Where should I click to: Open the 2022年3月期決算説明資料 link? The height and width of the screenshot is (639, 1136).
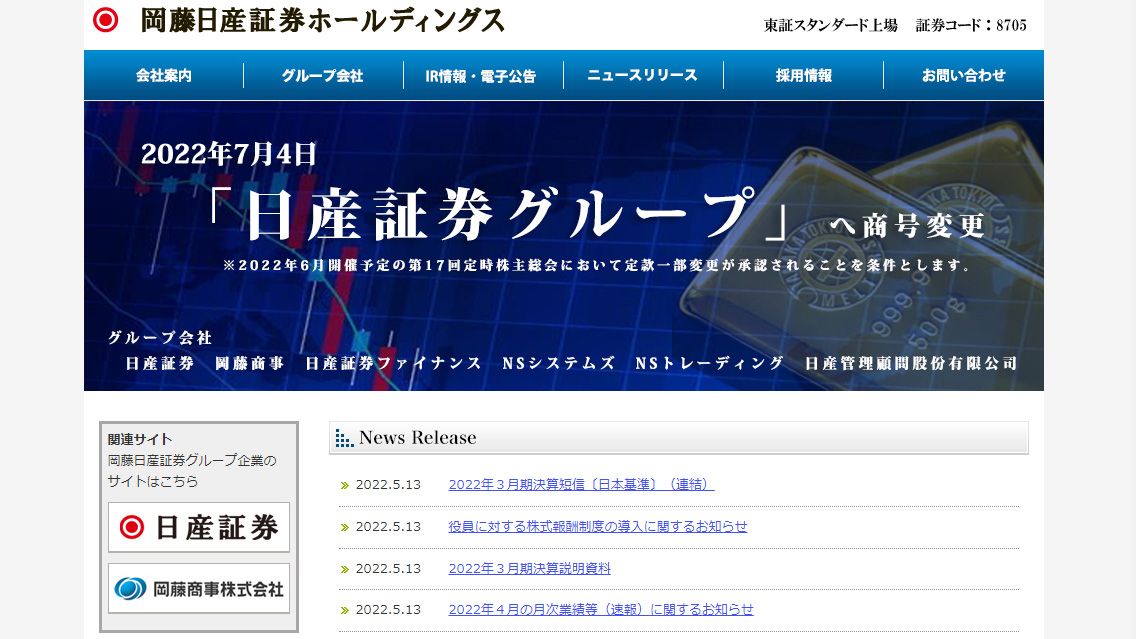(x=530, y=569)
